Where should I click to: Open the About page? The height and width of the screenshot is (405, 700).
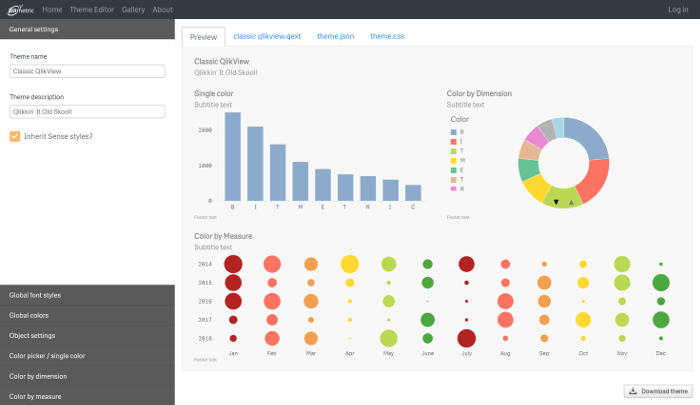coord(162,9)
